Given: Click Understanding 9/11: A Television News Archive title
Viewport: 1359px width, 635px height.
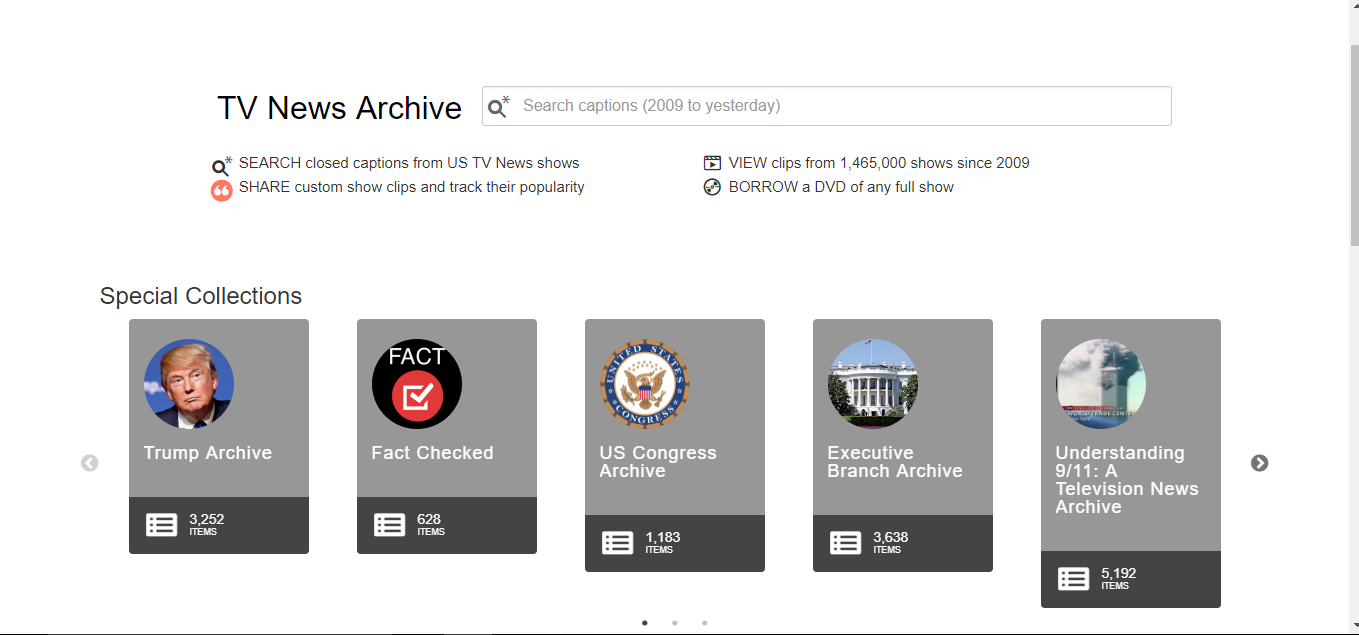Looking at the screenshot, I should click(1127, 480).
